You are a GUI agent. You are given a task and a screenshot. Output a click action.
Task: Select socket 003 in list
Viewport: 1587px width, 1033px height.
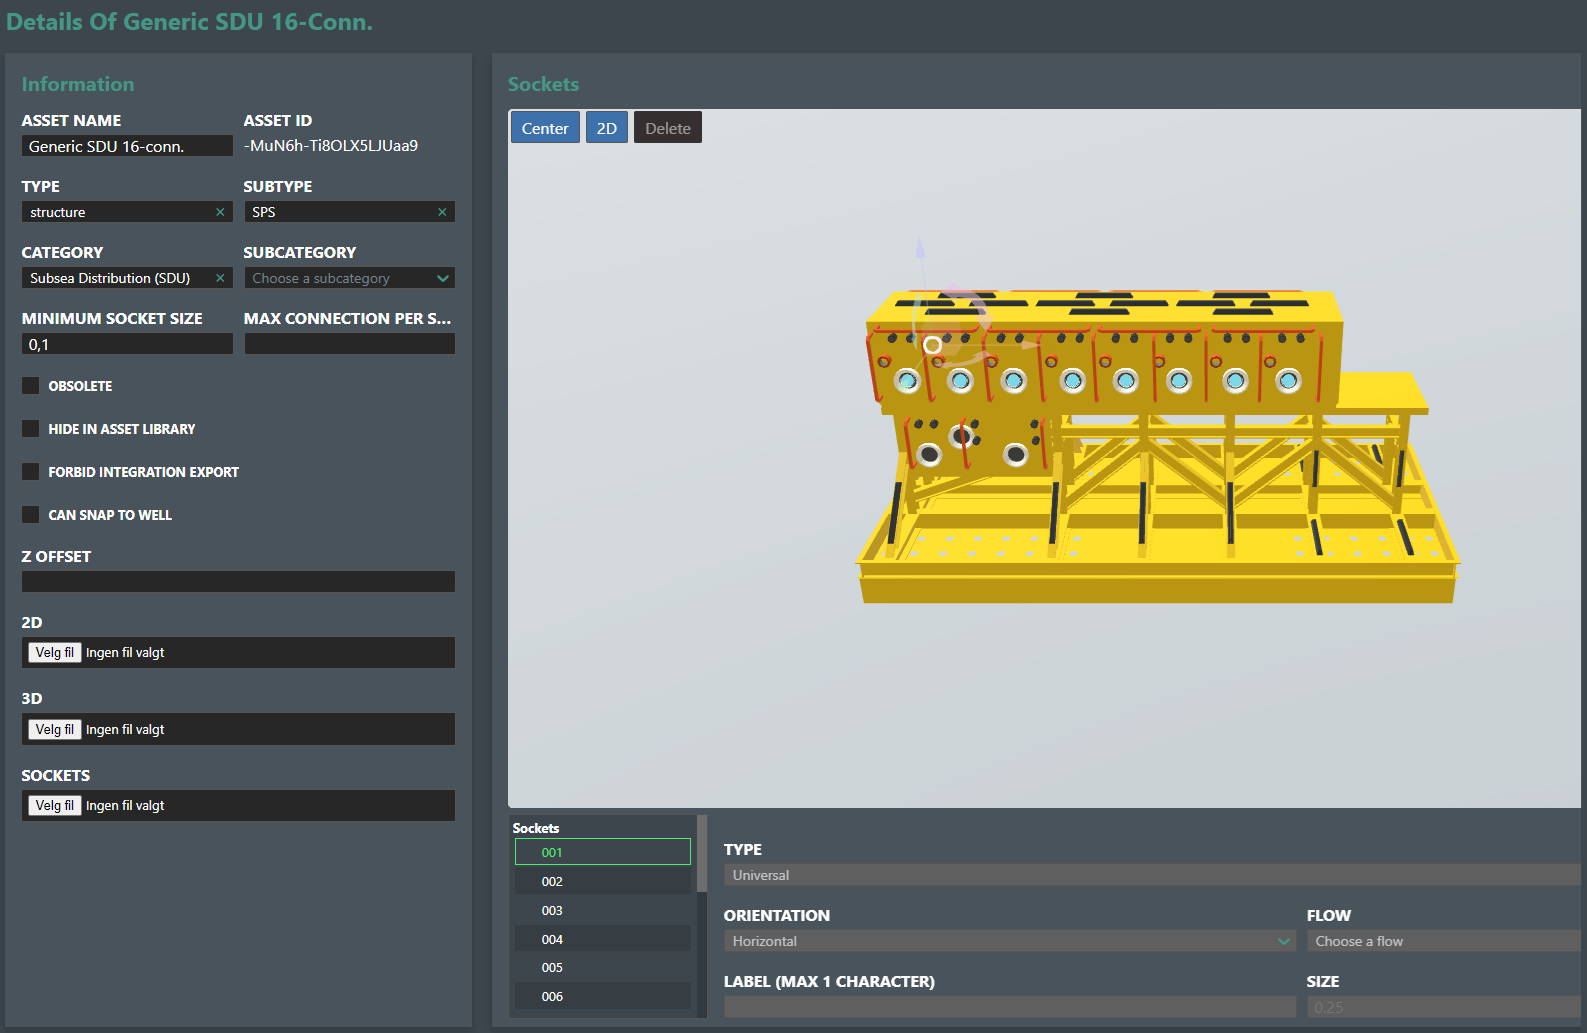click(603, 910)
